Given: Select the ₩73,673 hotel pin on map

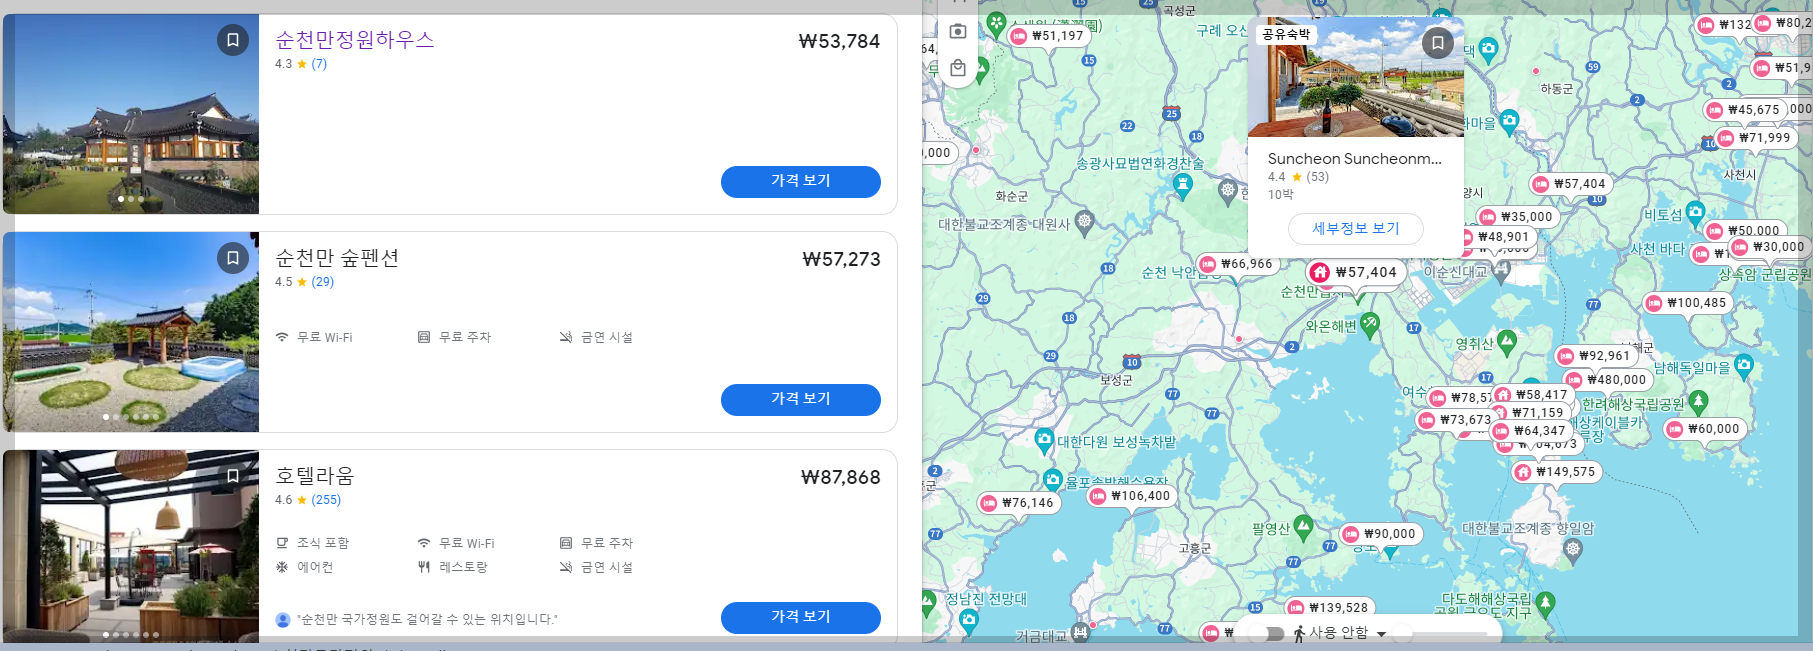Looking at the screenshot, I should pos(1455,420).
